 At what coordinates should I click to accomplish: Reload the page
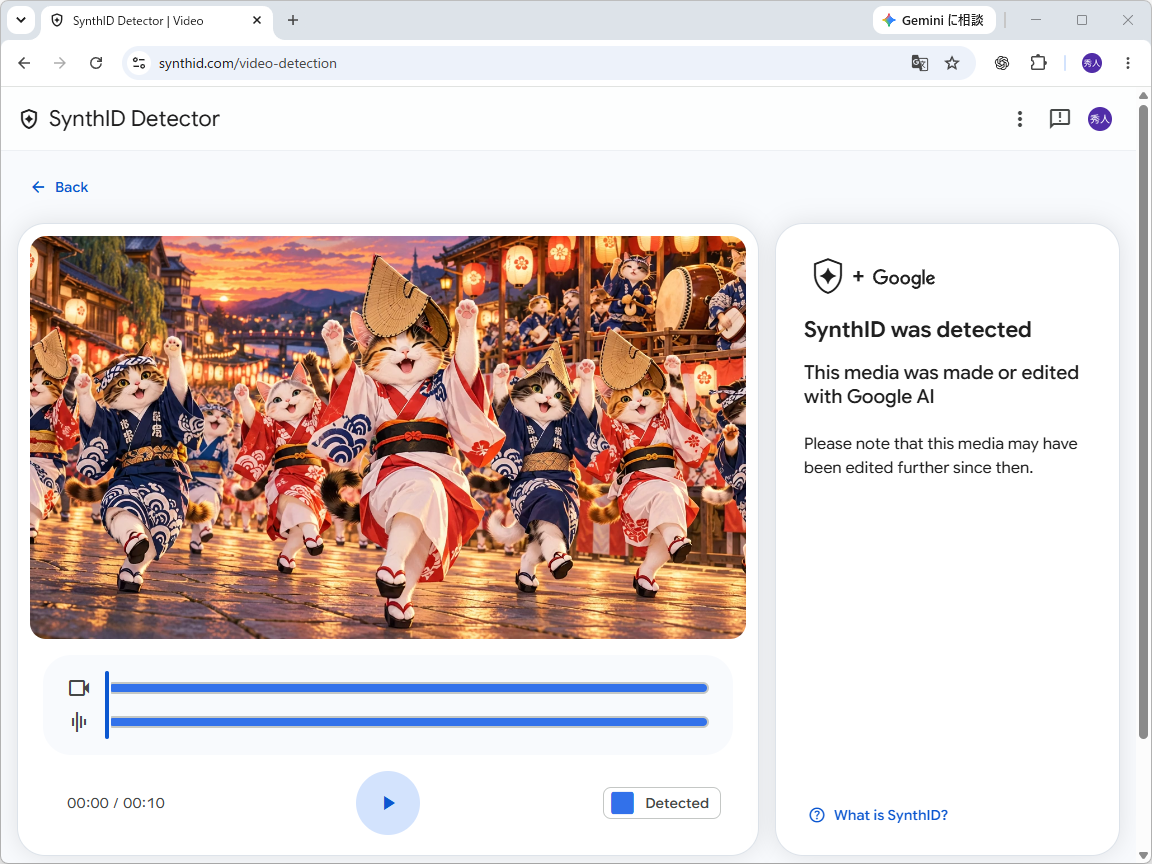pyautogui.click(x=96, y=63)
